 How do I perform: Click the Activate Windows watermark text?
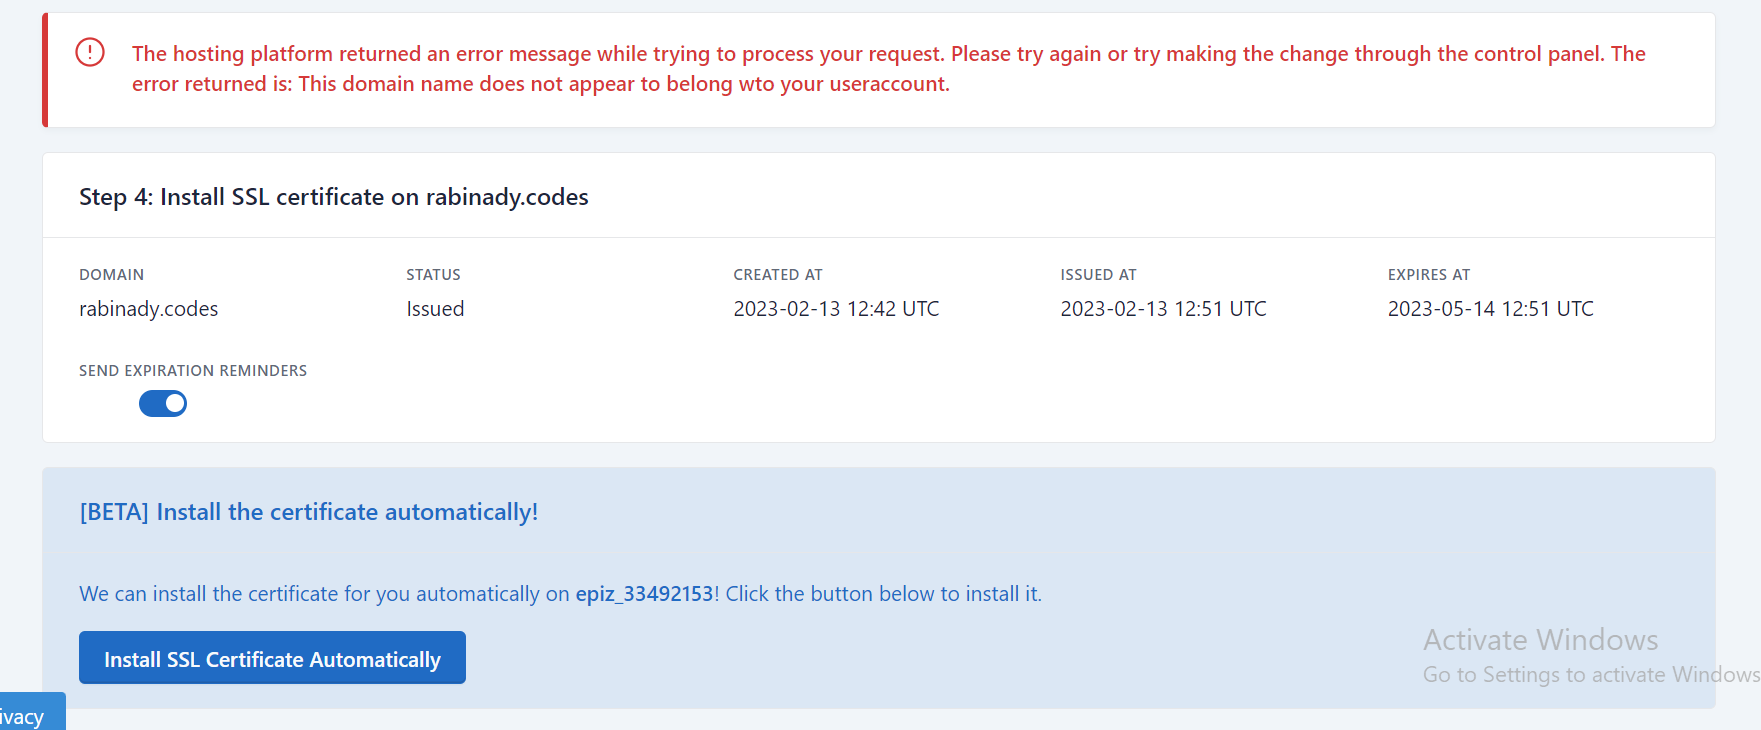[1540, 640]
